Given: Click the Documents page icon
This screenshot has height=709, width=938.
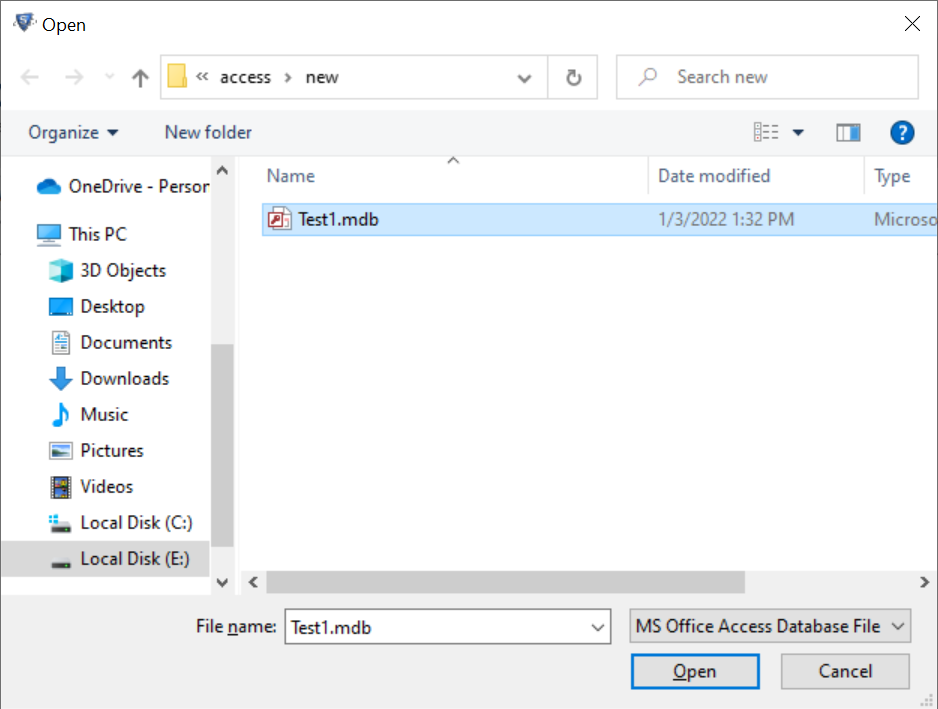Looking at the screenshot, I should point(60,342).
